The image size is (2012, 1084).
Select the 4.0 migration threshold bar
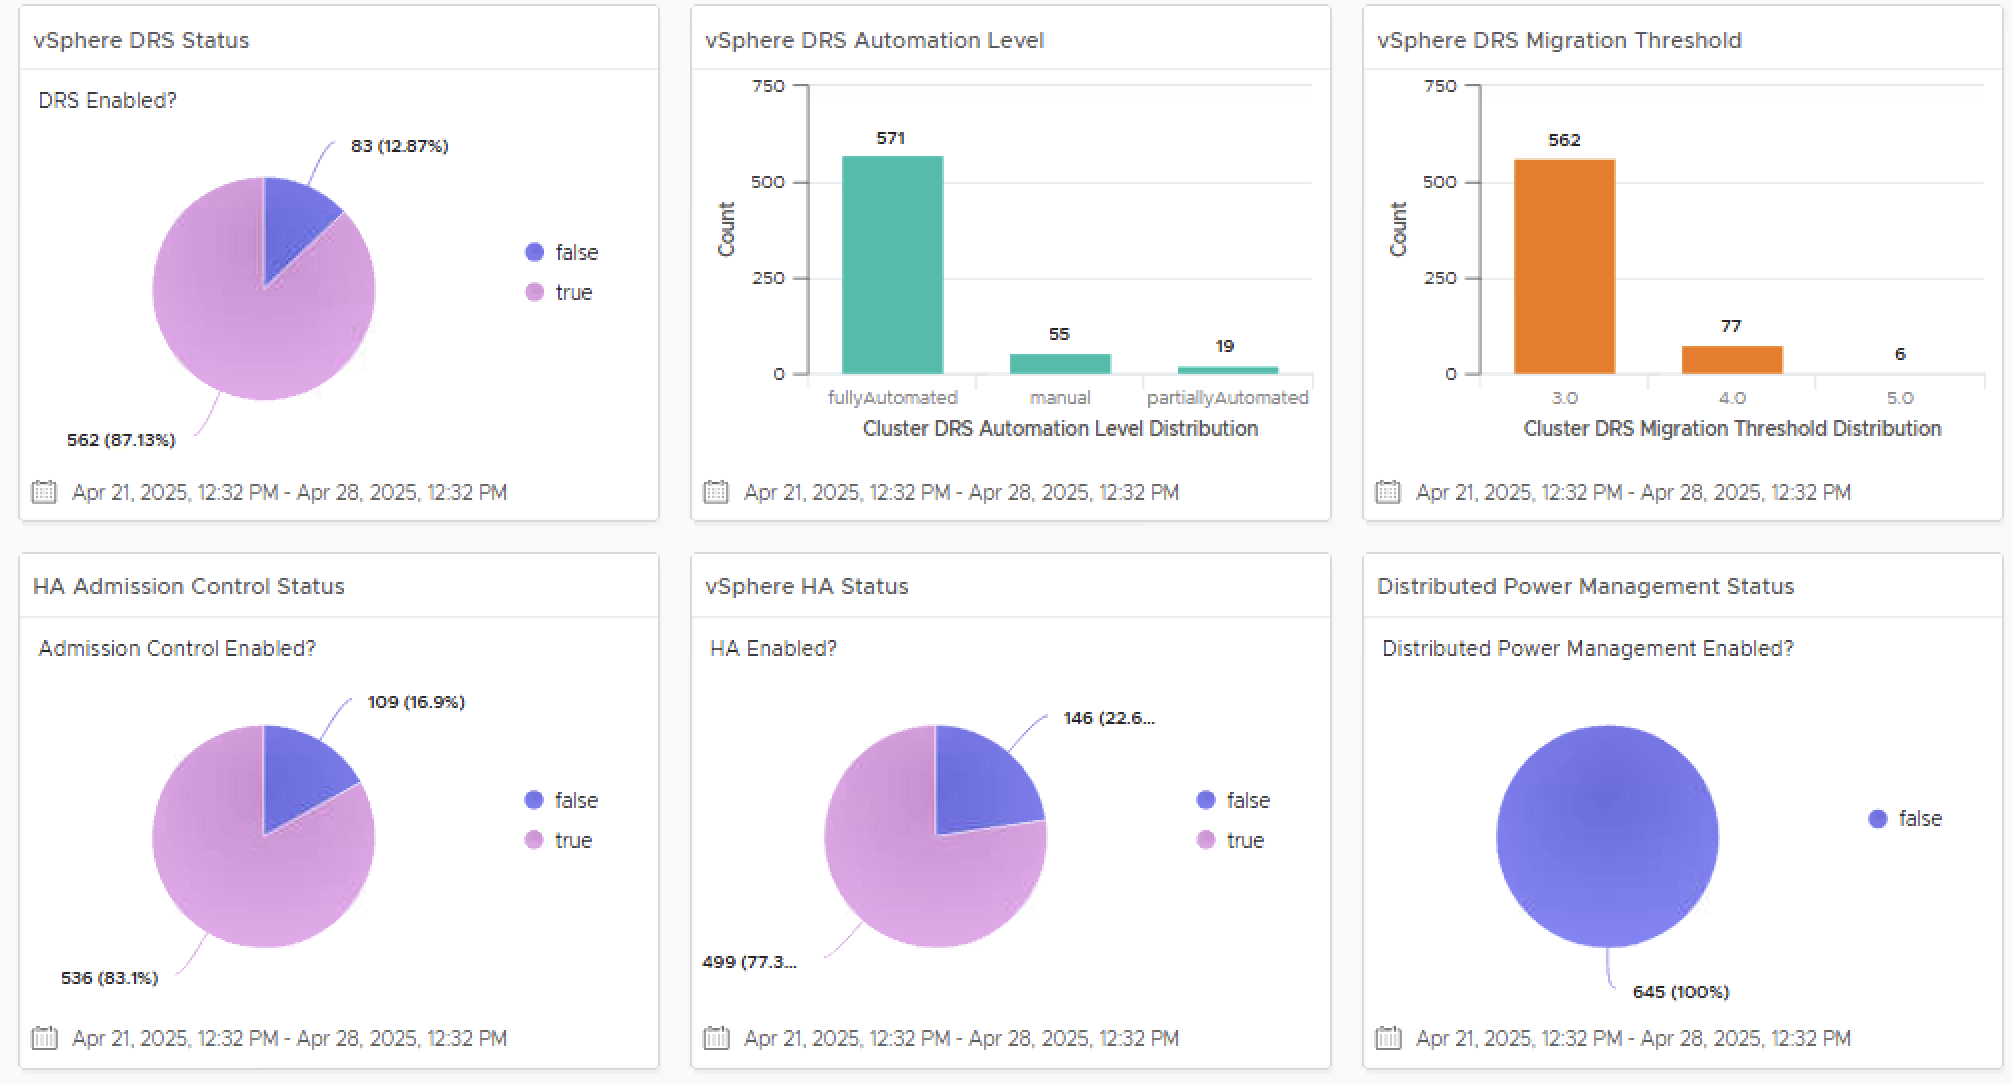coord(1732,360)
